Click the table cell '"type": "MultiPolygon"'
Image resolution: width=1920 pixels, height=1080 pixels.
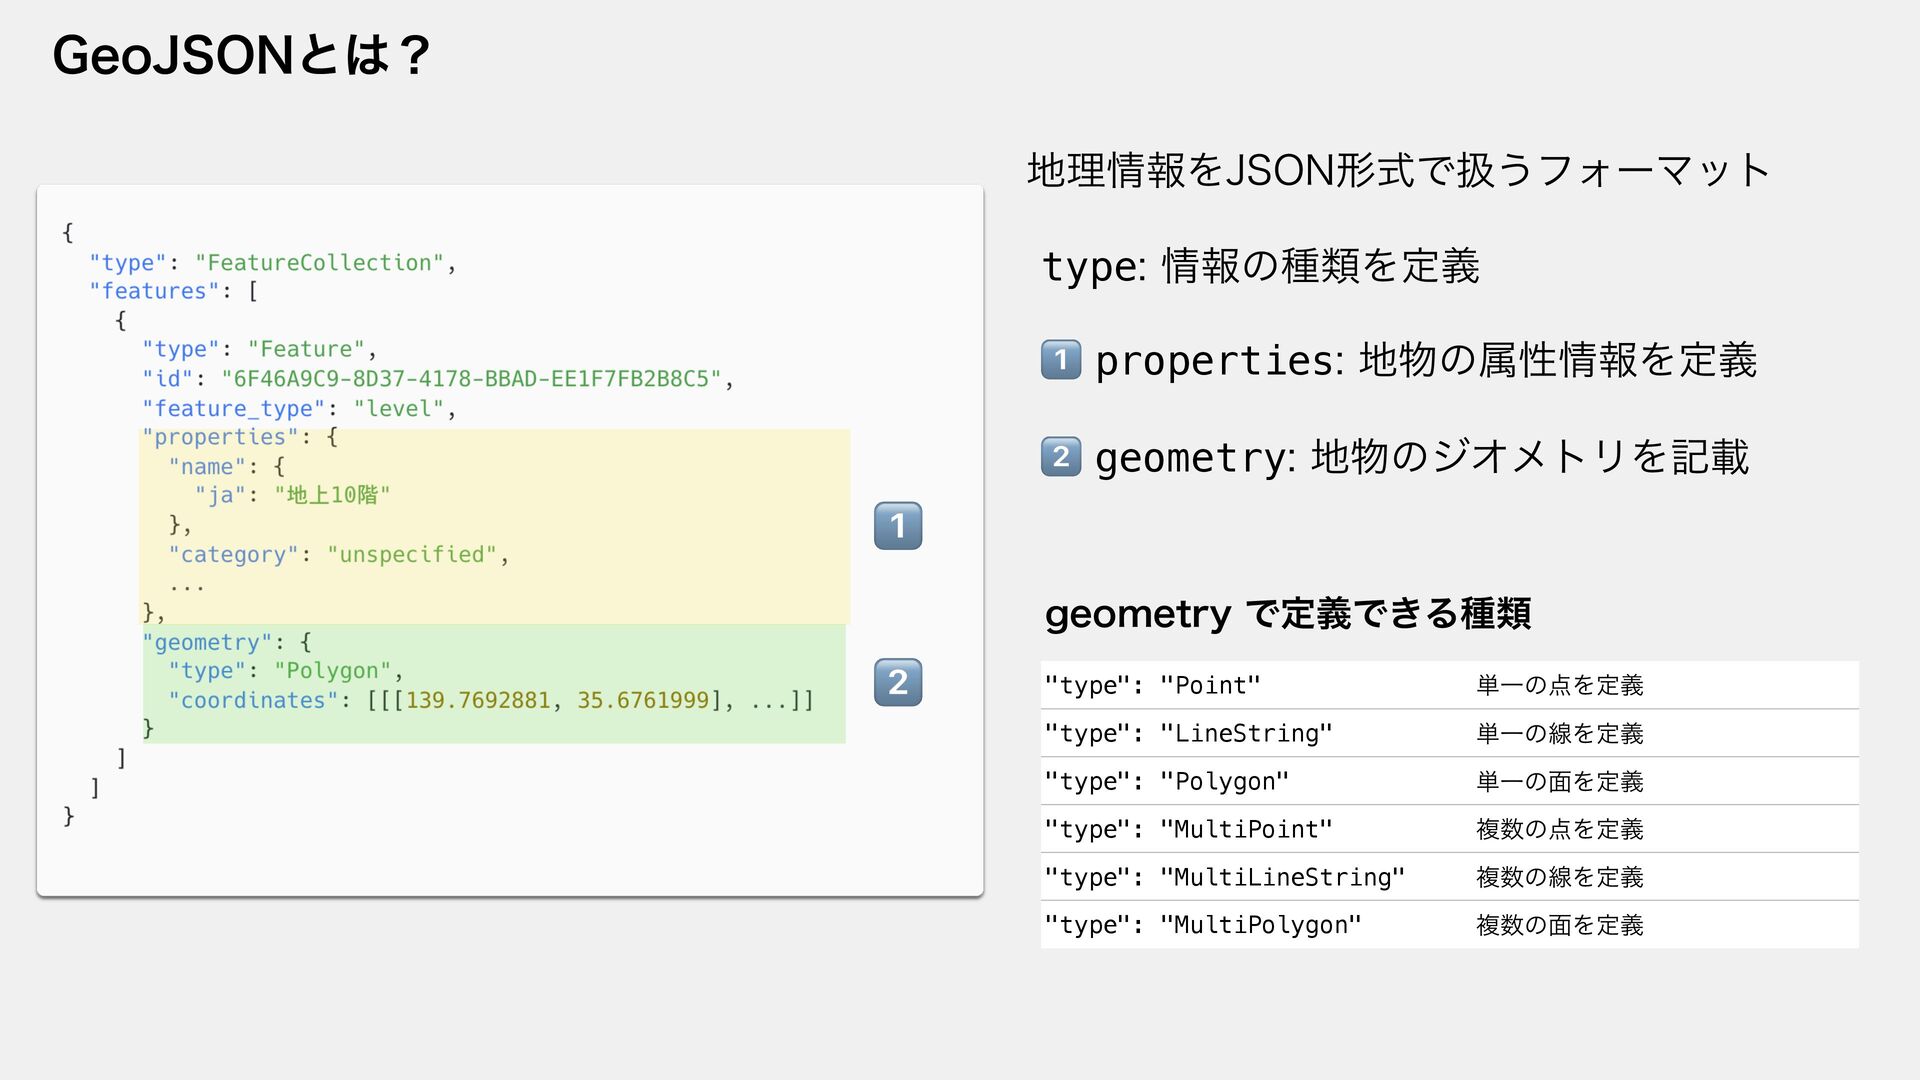1203,925
